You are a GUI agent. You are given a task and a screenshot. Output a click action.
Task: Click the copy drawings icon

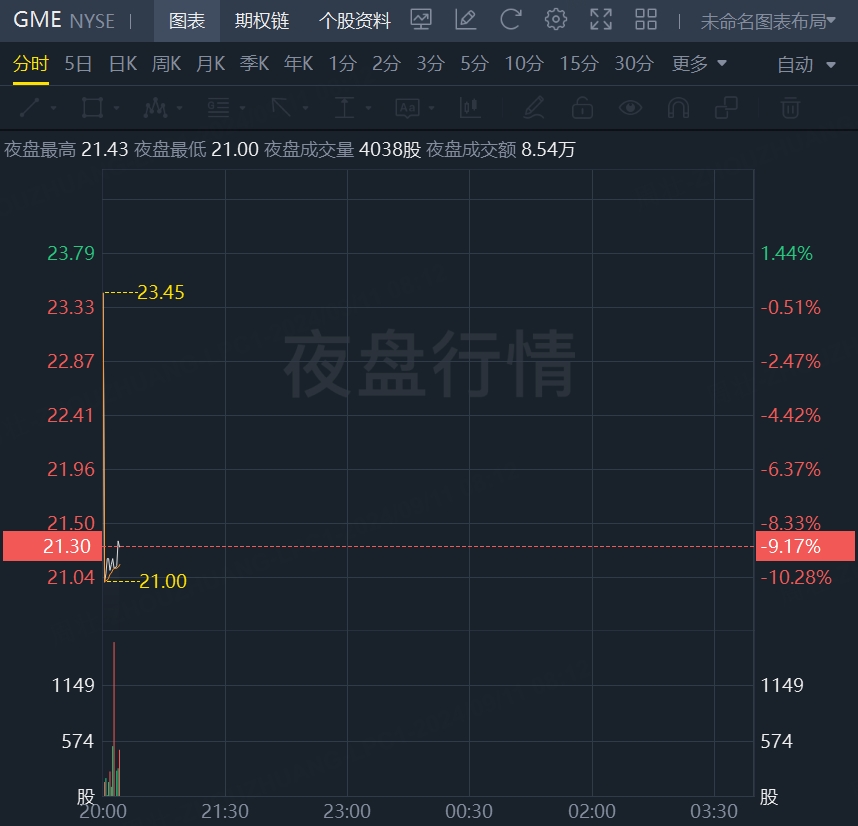[x=726, y=108]
